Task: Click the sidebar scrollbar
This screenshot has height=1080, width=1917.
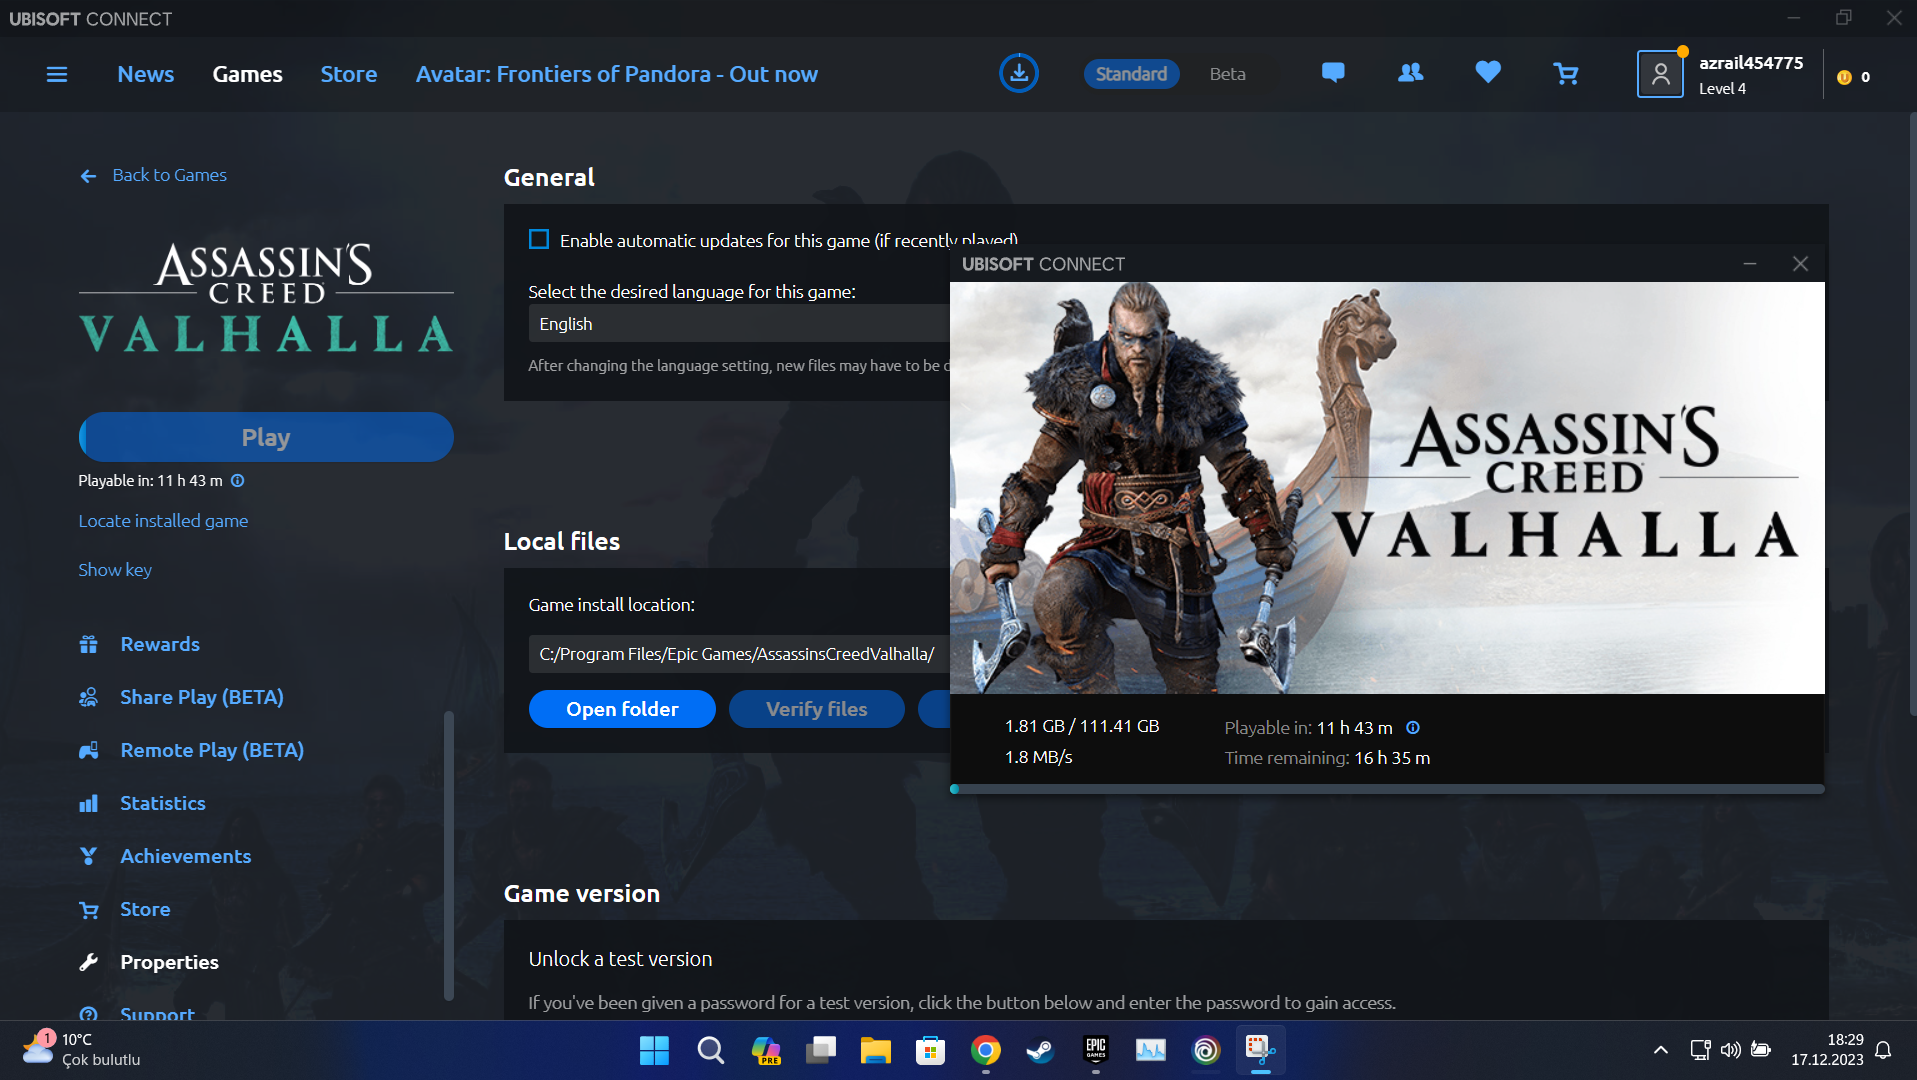Action: (x=448, y=855)
